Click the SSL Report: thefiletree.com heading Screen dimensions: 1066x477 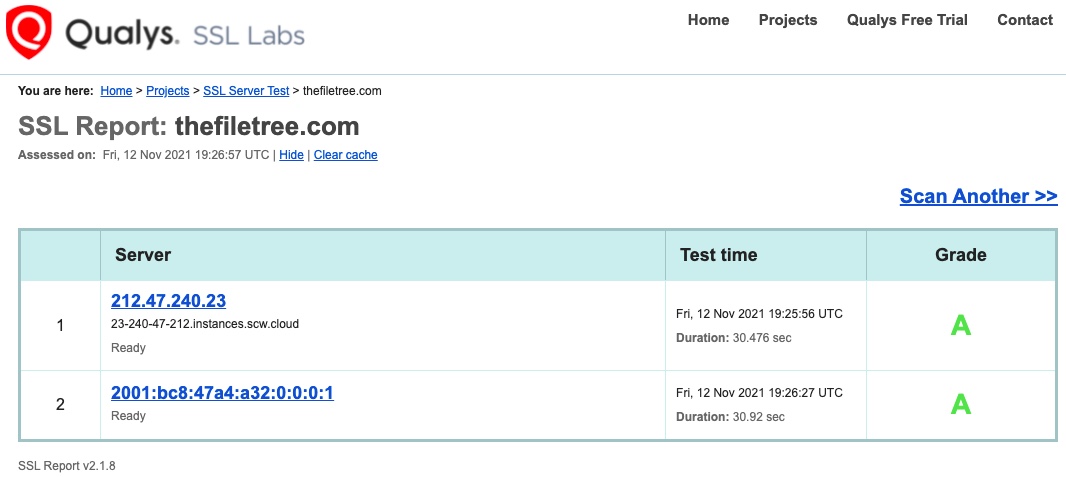188,126
